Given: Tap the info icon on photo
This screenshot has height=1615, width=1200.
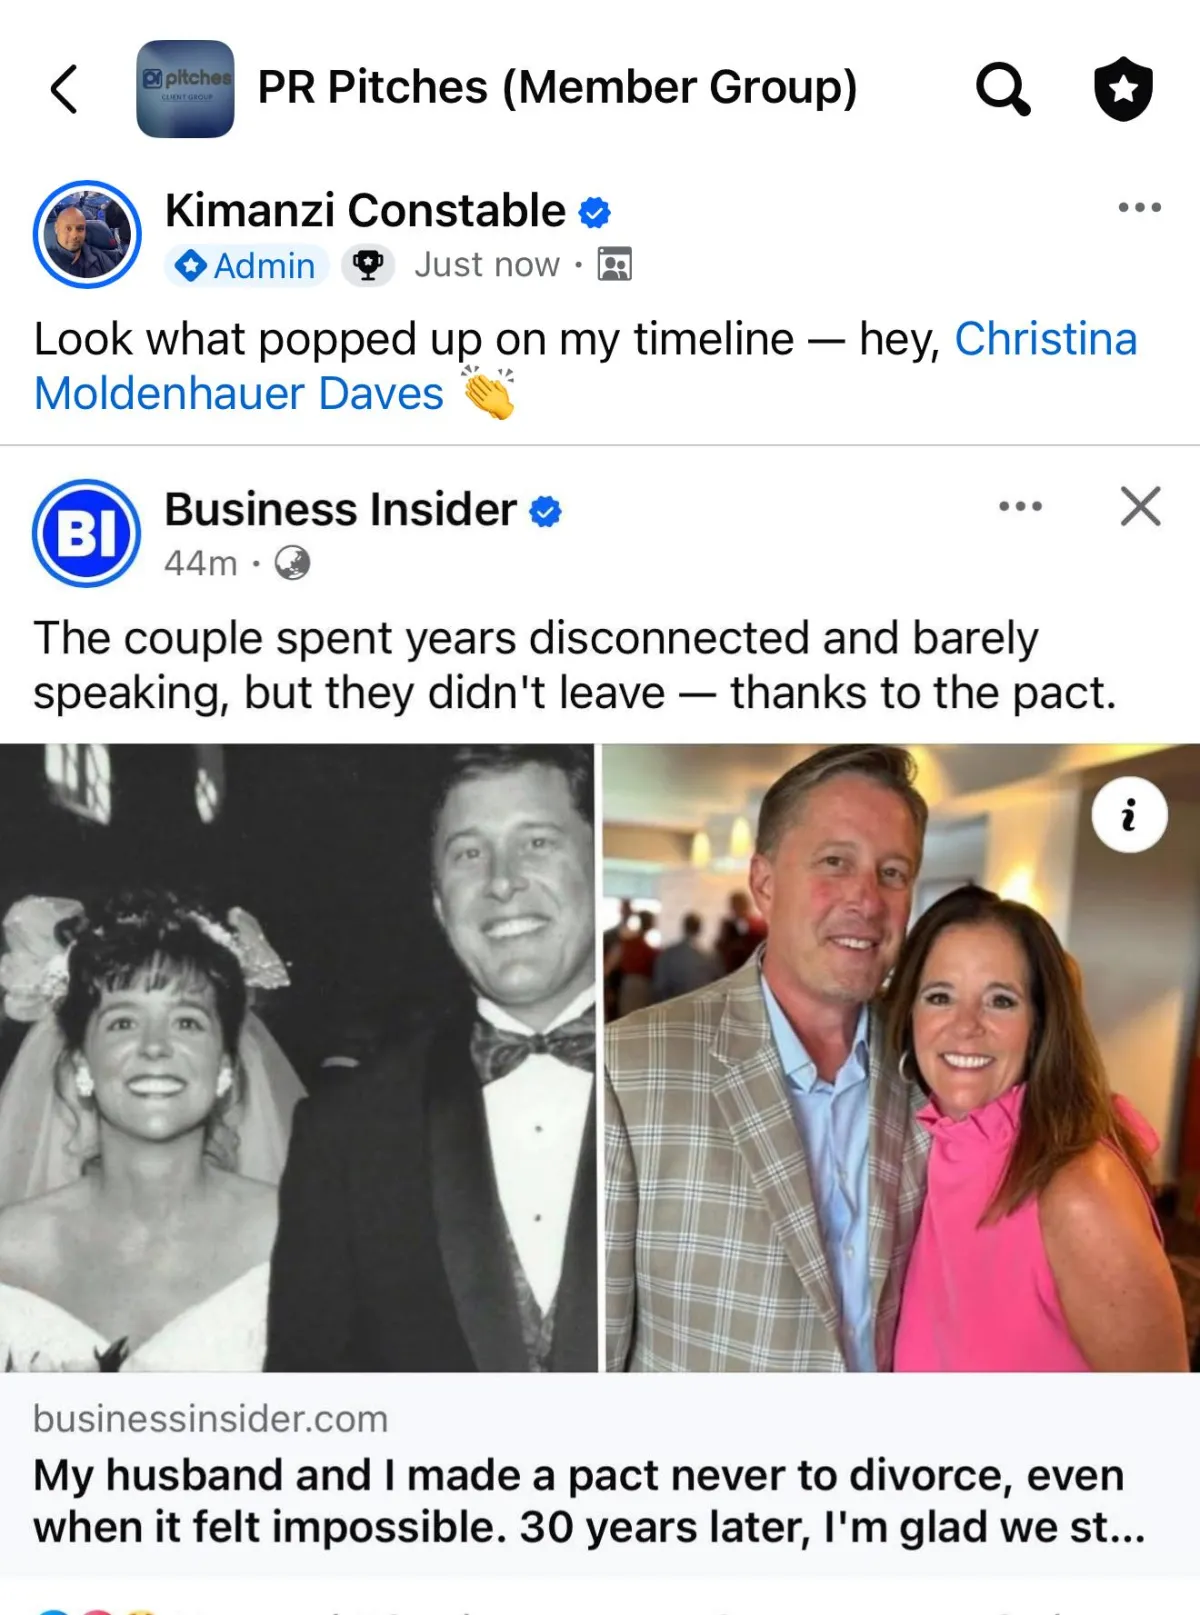Looking at the screenshot, I should tap(1129, 815).
